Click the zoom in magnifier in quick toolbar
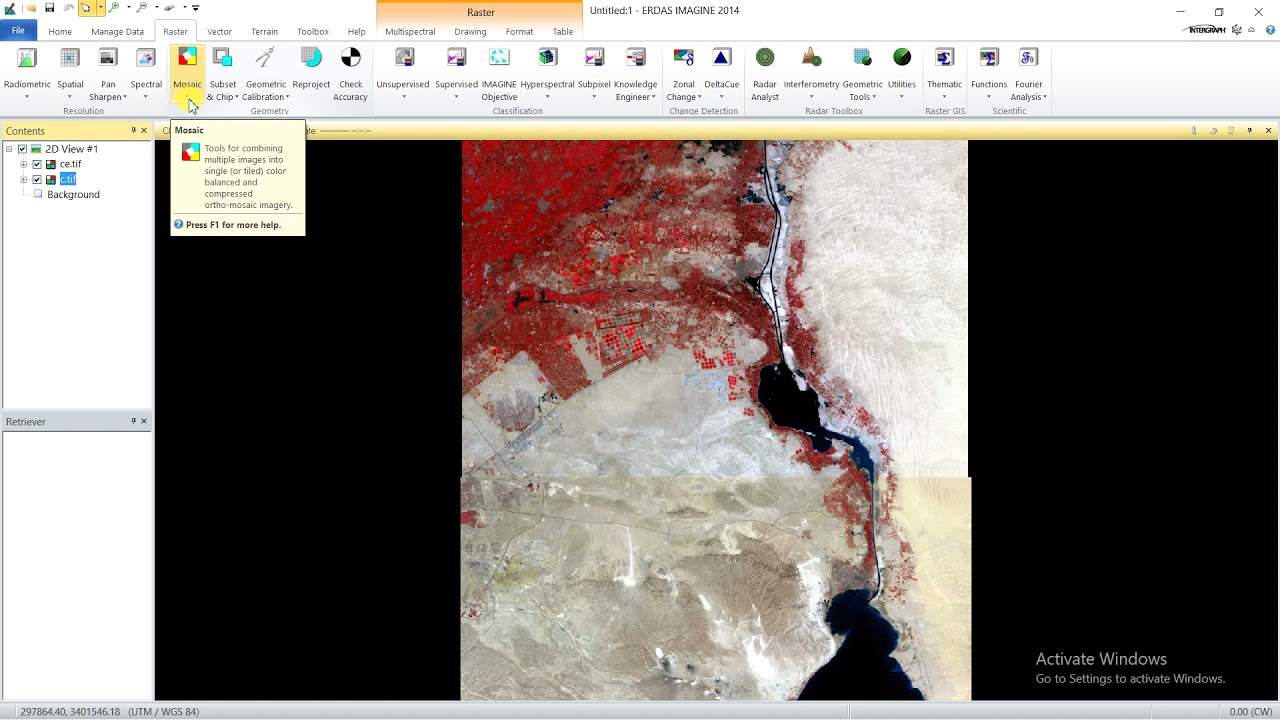 pyautogui.click(x=114, y=8)
